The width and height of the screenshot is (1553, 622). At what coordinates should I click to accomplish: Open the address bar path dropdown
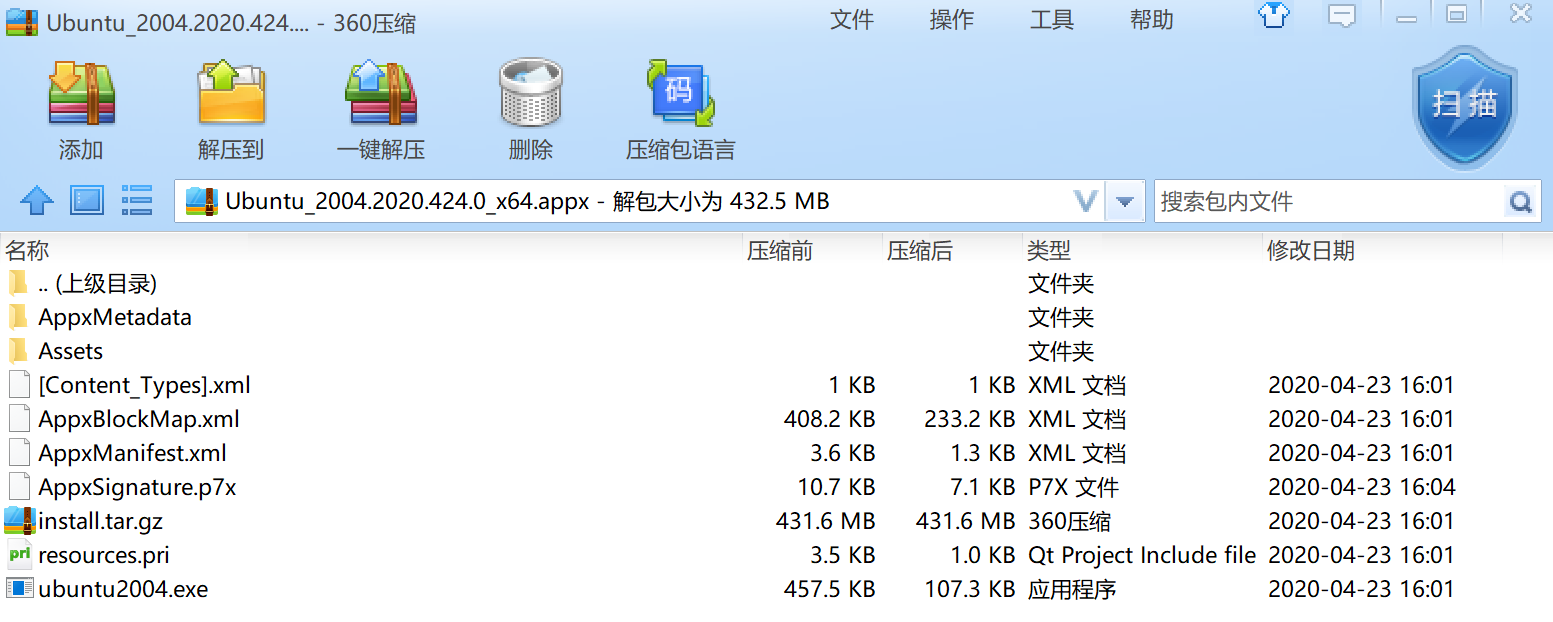pos(1086,200)
